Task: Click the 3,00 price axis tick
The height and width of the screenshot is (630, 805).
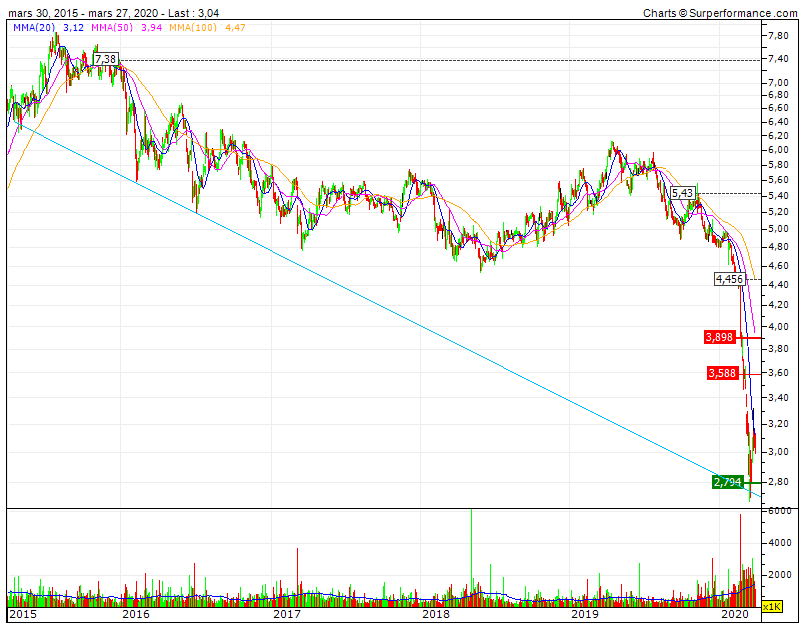Action: tap(778, 451)
